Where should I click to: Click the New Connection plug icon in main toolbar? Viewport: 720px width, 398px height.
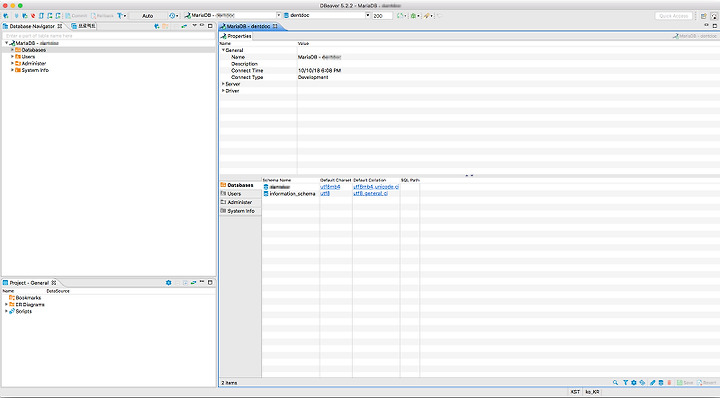6,16
